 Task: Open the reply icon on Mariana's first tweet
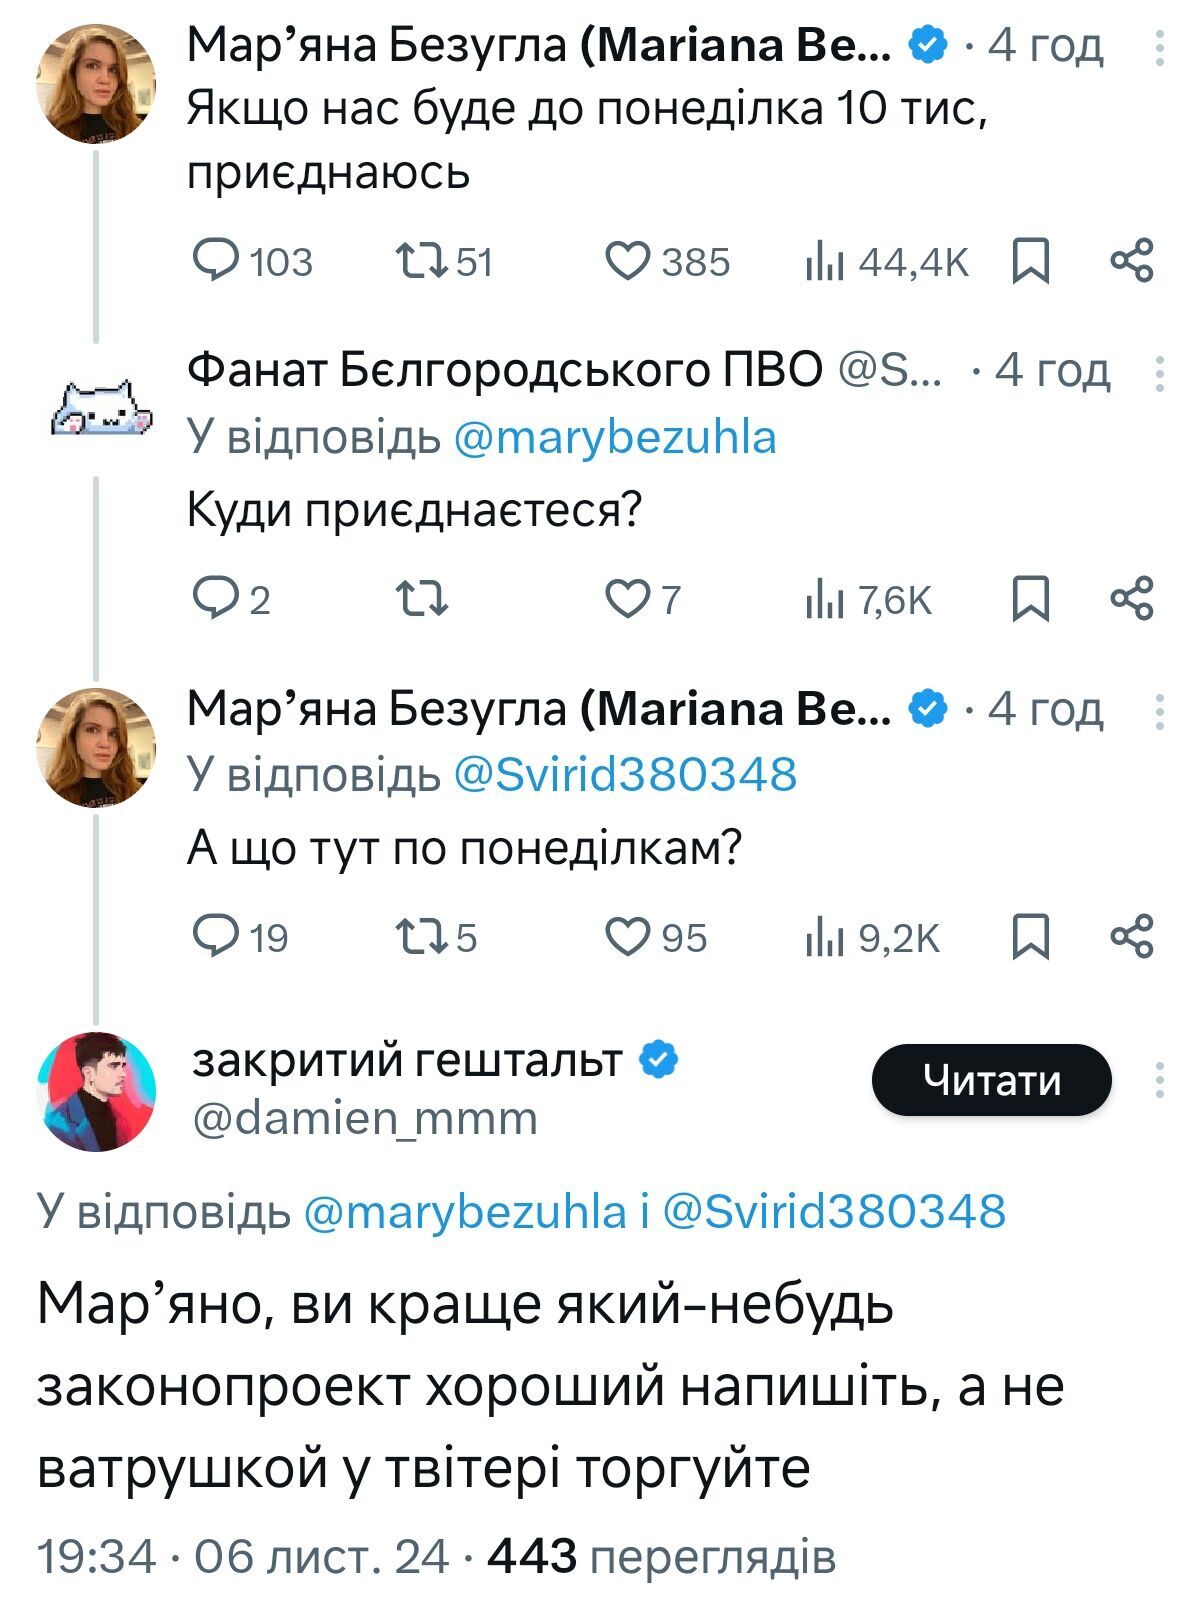[x=214, y=262]
